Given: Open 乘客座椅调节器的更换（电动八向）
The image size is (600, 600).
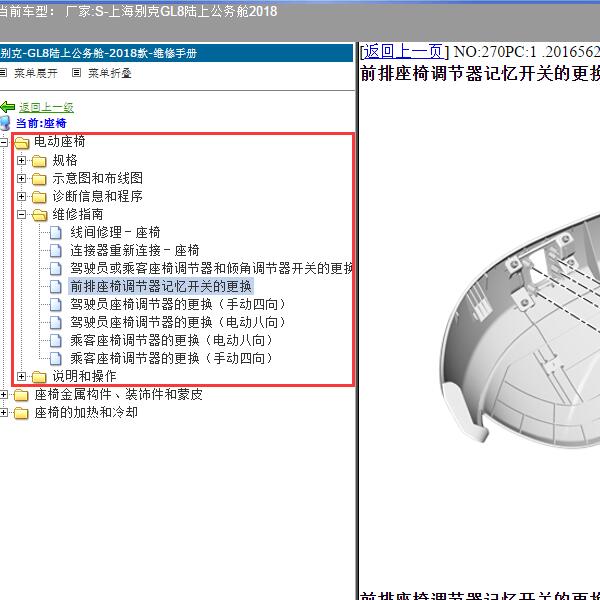Looking at the screenshot, I should coord(172,340).
